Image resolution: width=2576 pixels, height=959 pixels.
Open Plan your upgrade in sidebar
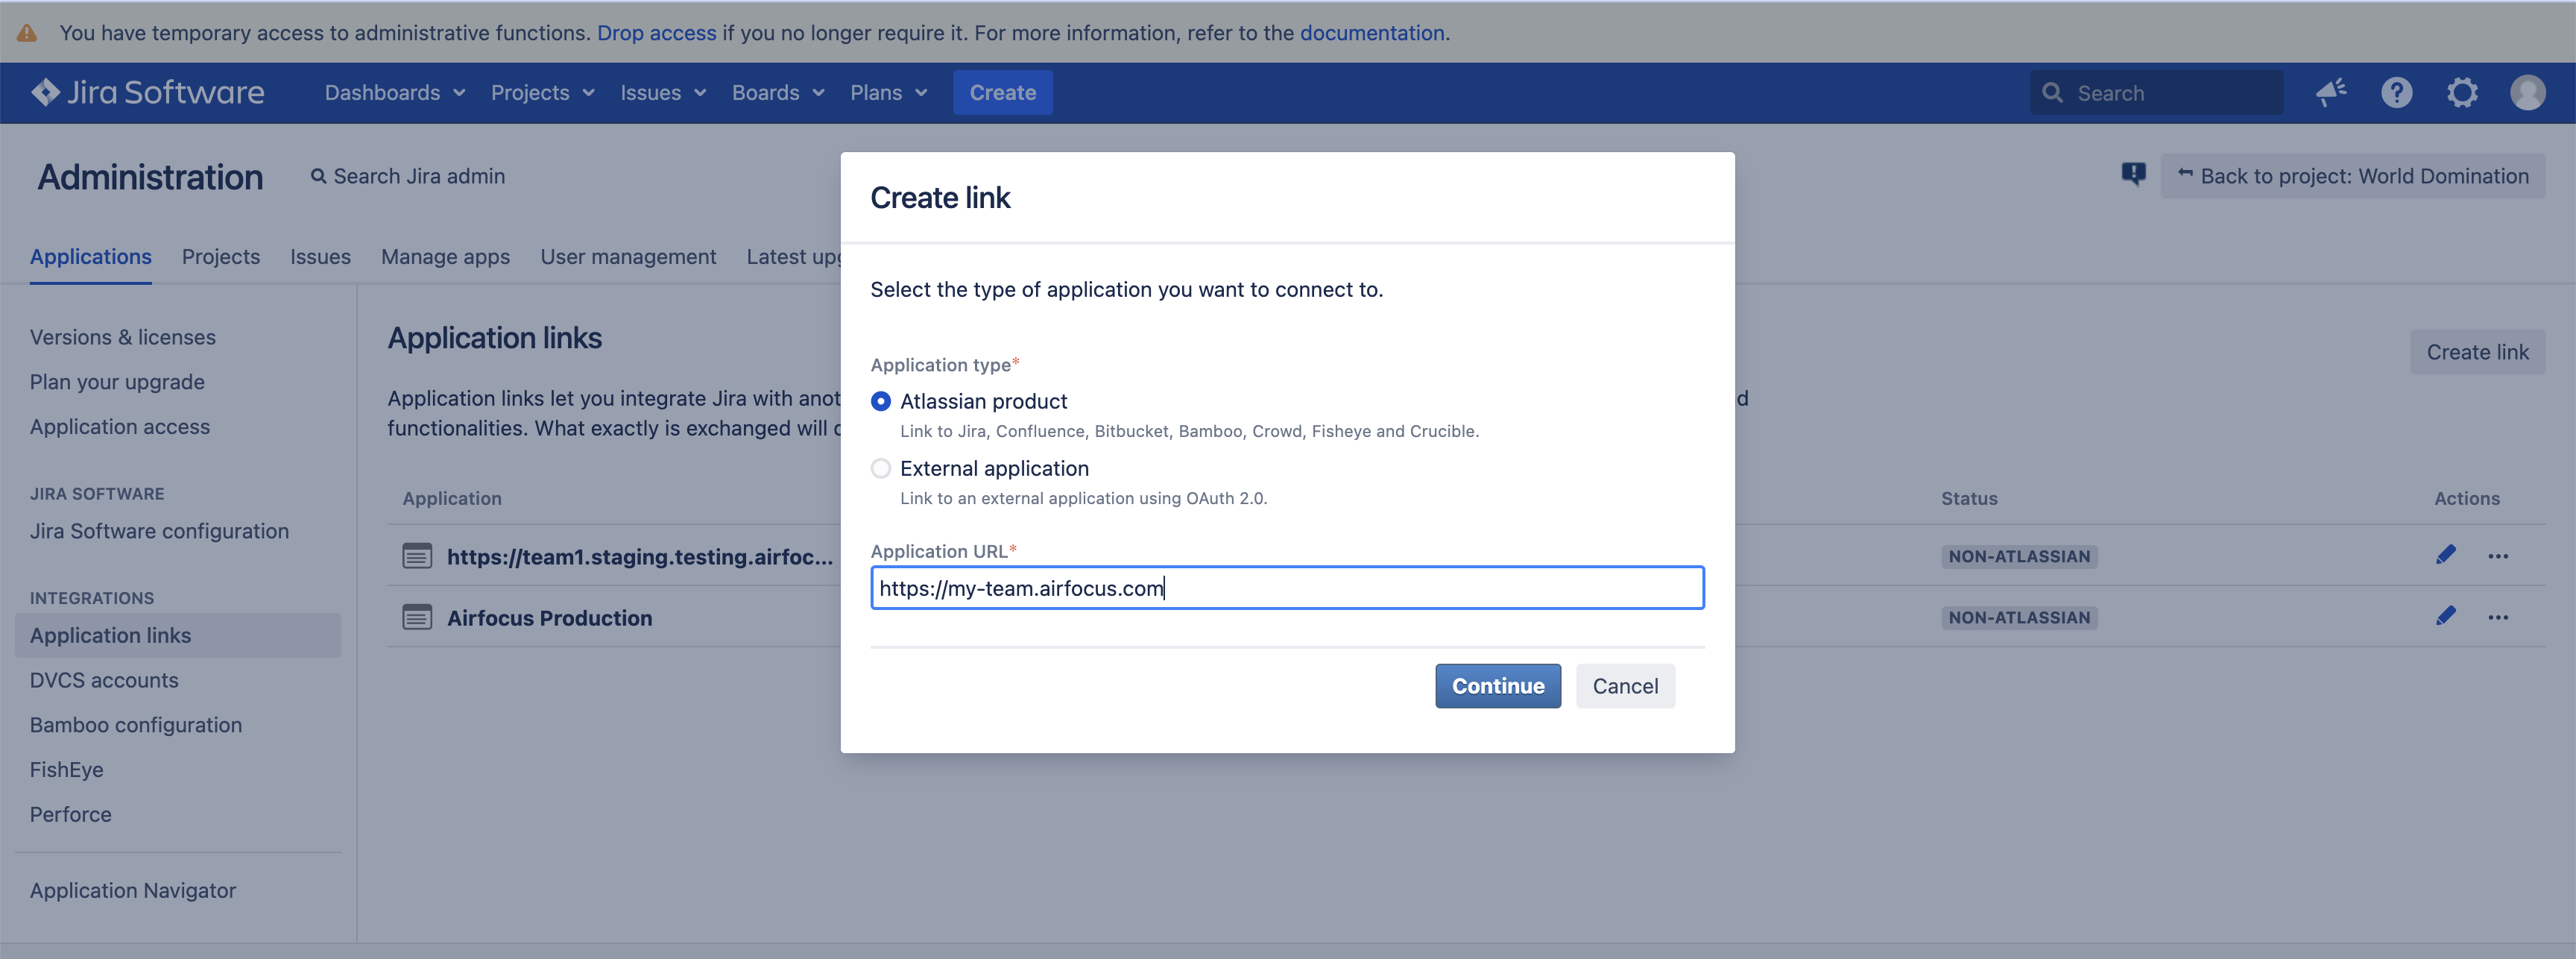tap(117, 382)
